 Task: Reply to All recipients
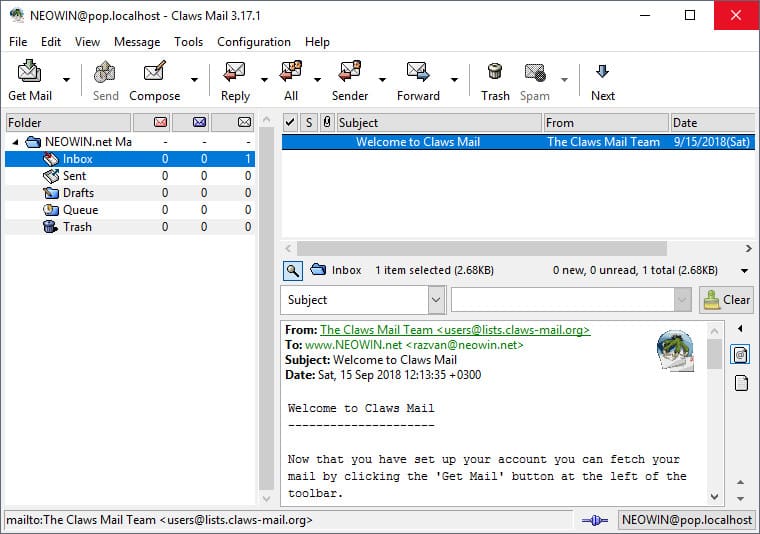coord(291,72)
